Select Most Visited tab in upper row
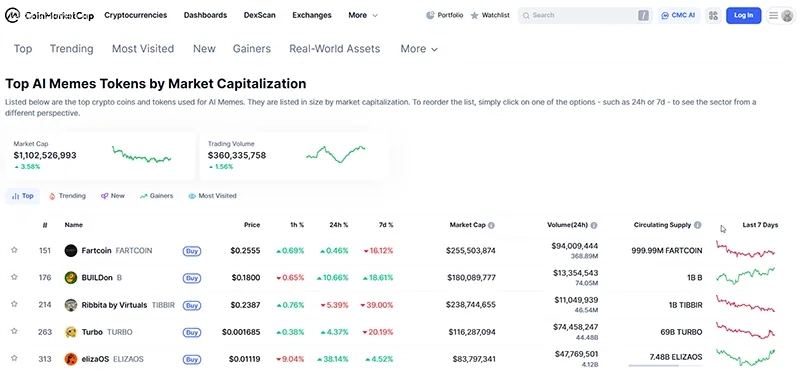The height and width of the screenshot is (371, 800). (x=143, y=49)
